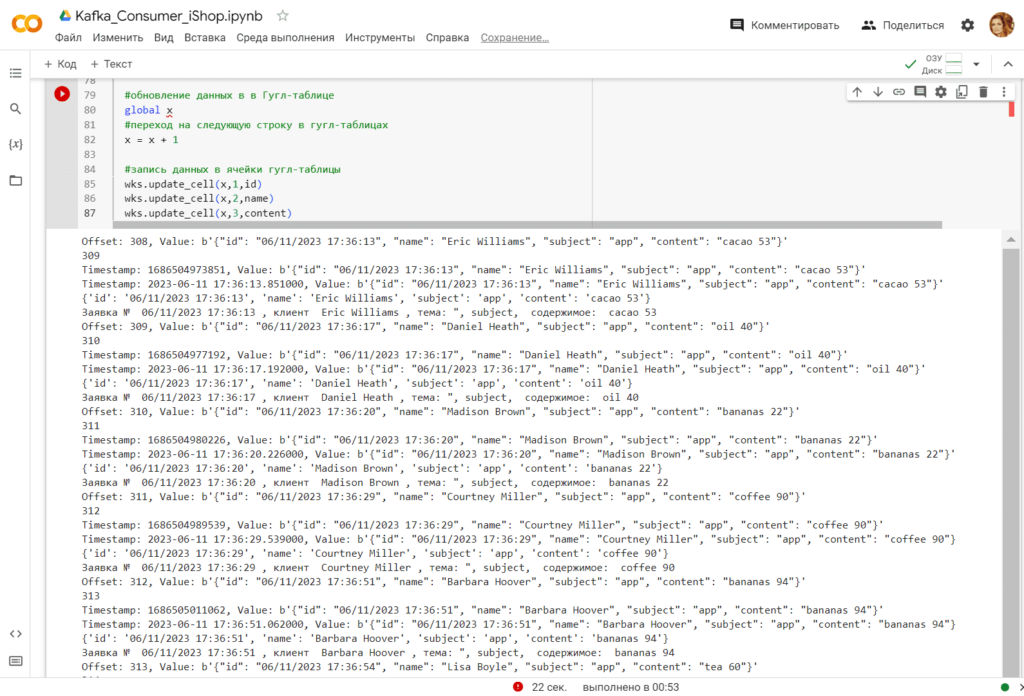Open the search panel in sidebar
The height and width of the screenshot is (696, 1024).
[16, 108]
